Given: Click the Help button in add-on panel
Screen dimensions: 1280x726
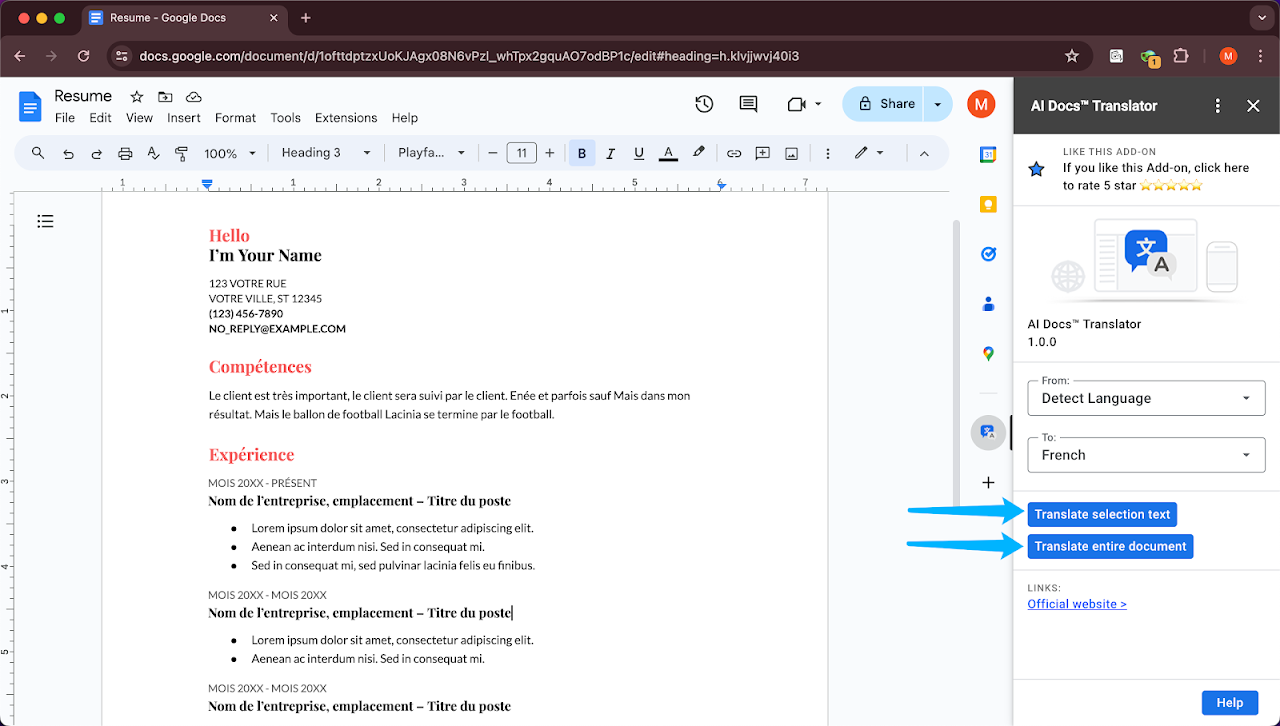Looking at the screenshot, I should [1230, 703].
